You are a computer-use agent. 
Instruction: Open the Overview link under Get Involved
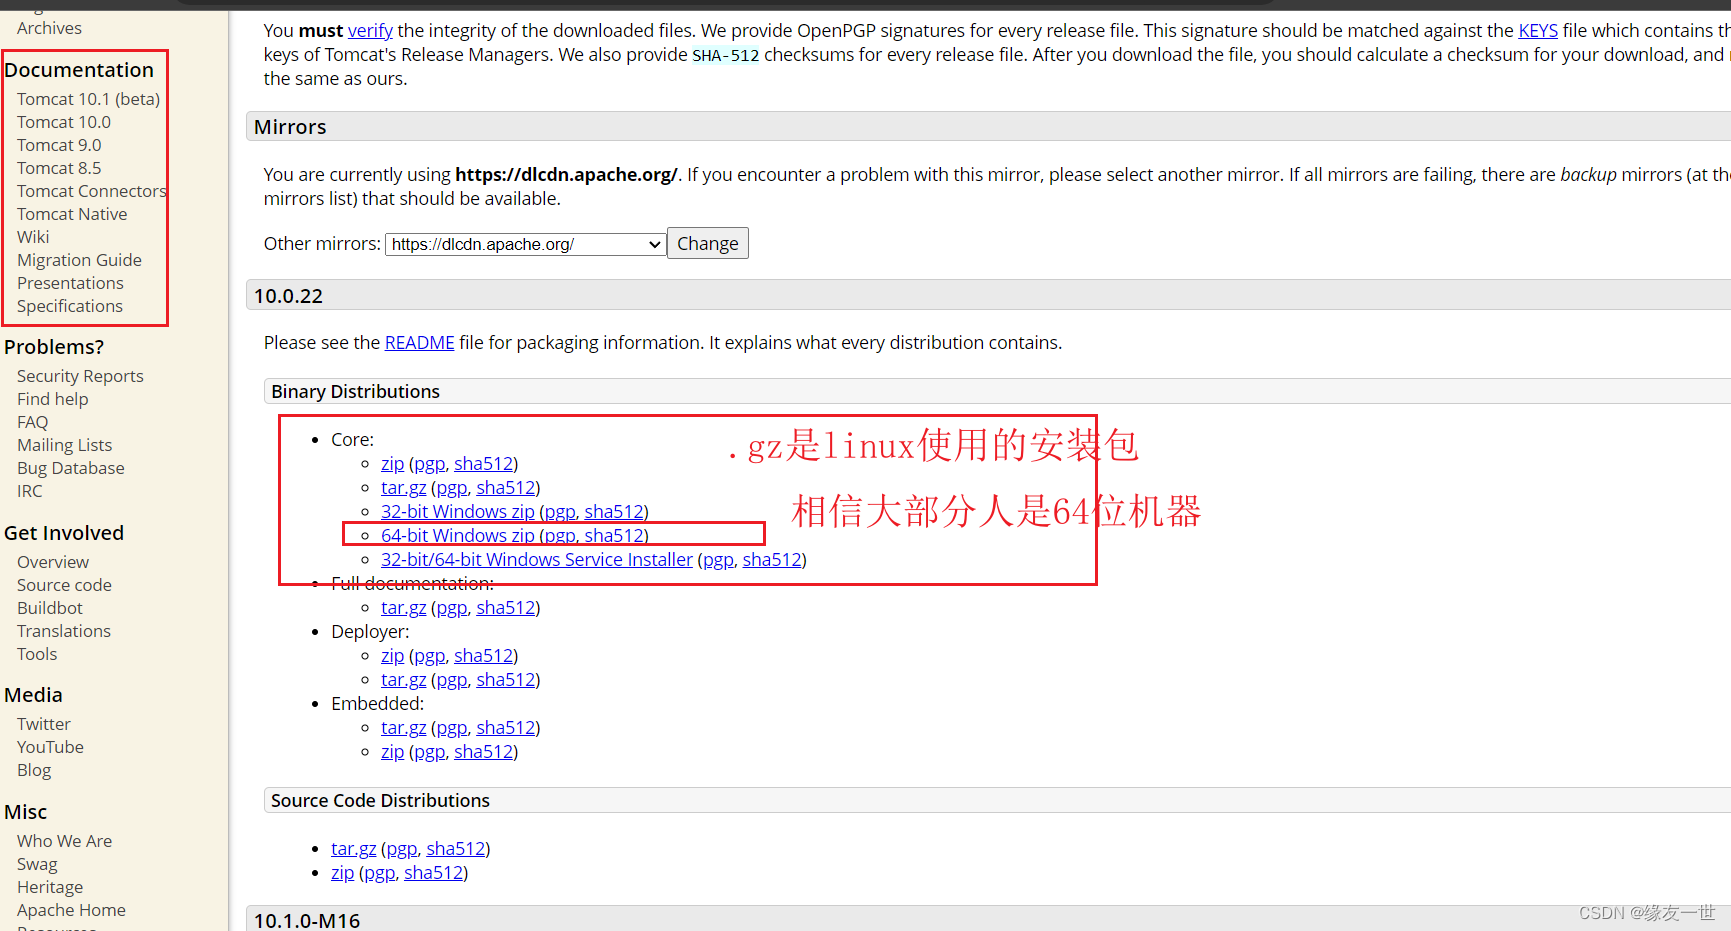[53, 562]
